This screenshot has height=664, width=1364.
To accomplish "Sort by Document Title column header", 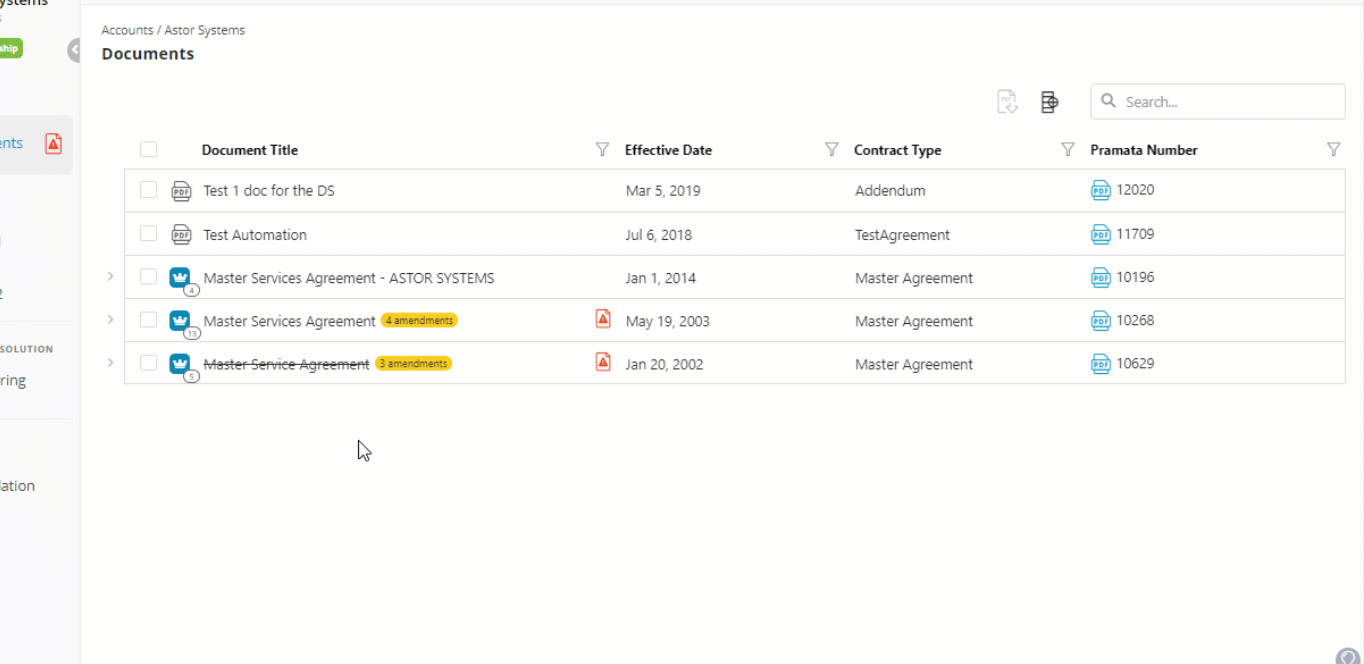I will point(250,150).
